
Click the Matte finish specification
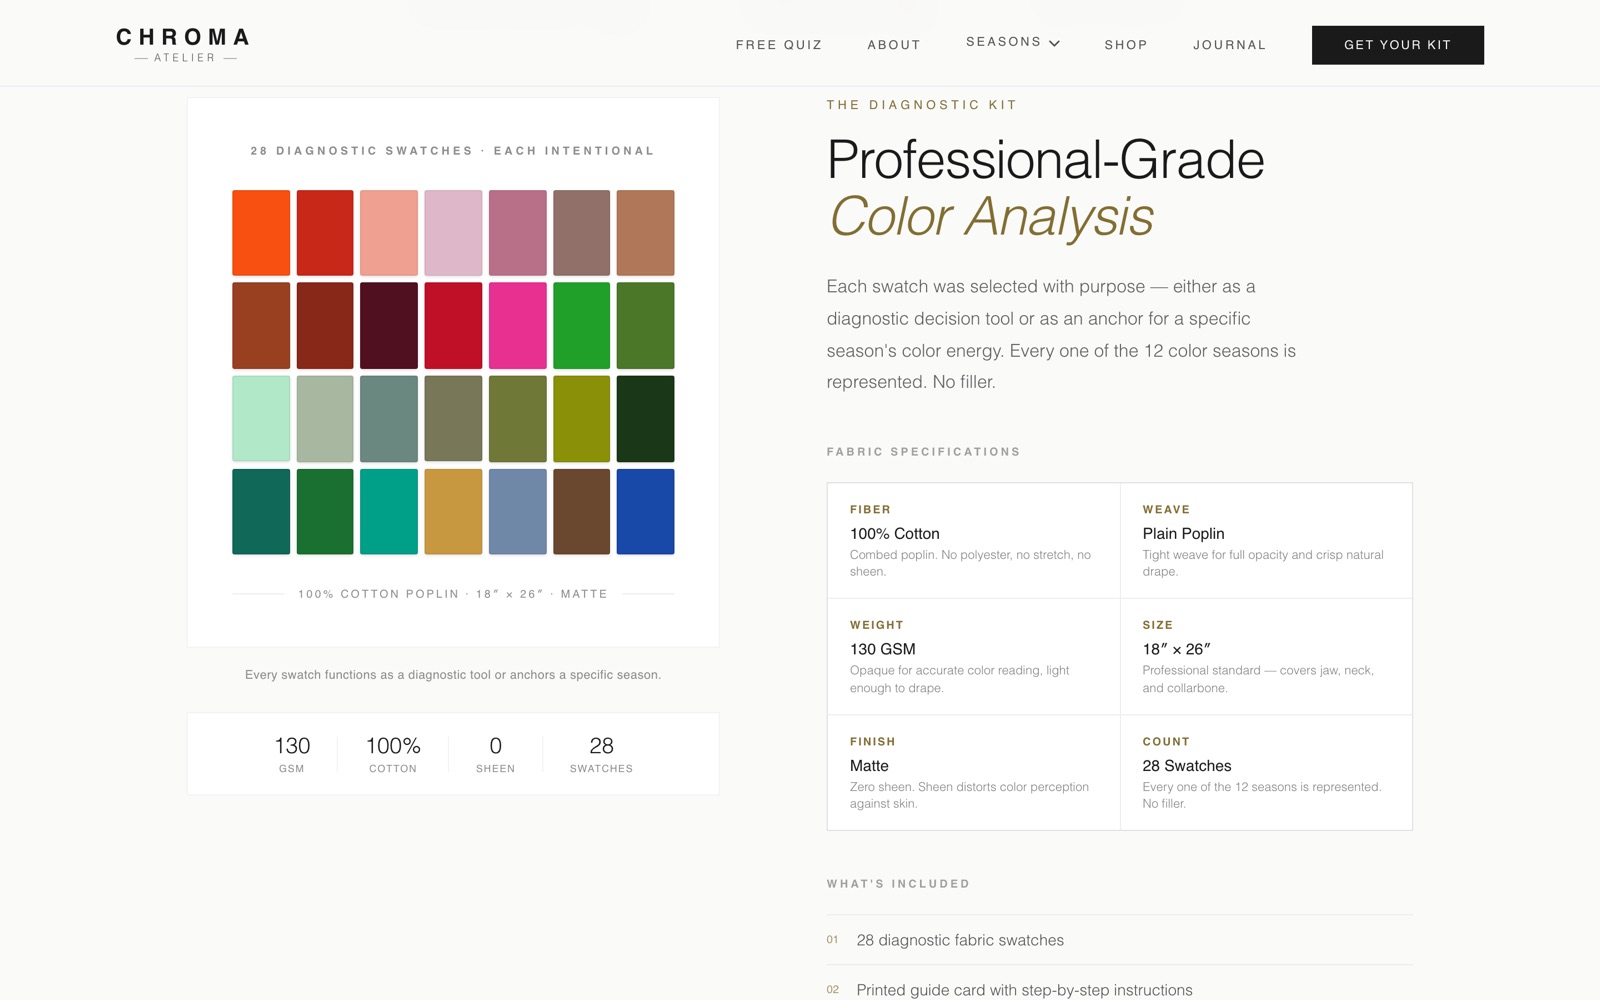pyautogui.click(x=973, y=773)
